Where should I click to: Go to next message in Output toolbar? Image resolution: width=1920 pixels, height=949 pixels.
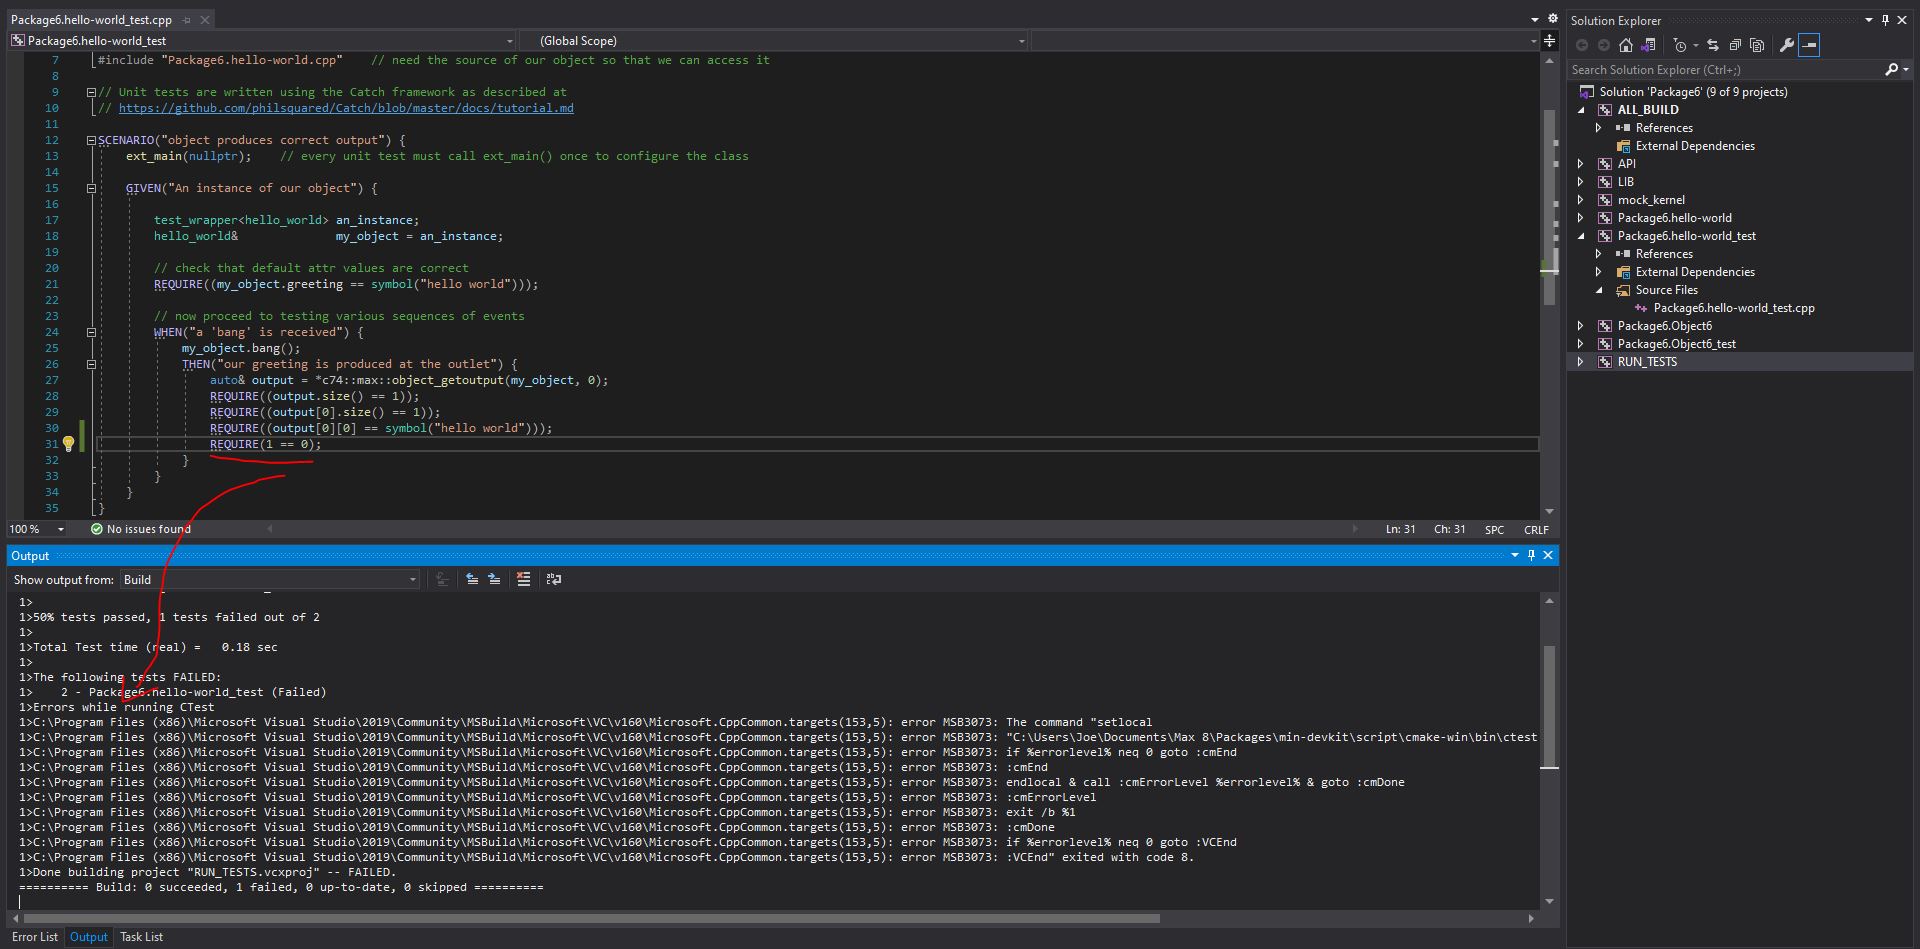pyautogui.click(x=494, y=579)
